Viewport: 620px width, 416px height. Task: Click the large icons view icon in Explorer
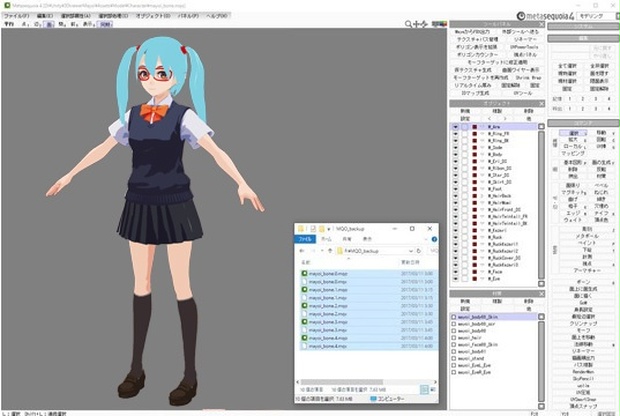tap(433, 390)
